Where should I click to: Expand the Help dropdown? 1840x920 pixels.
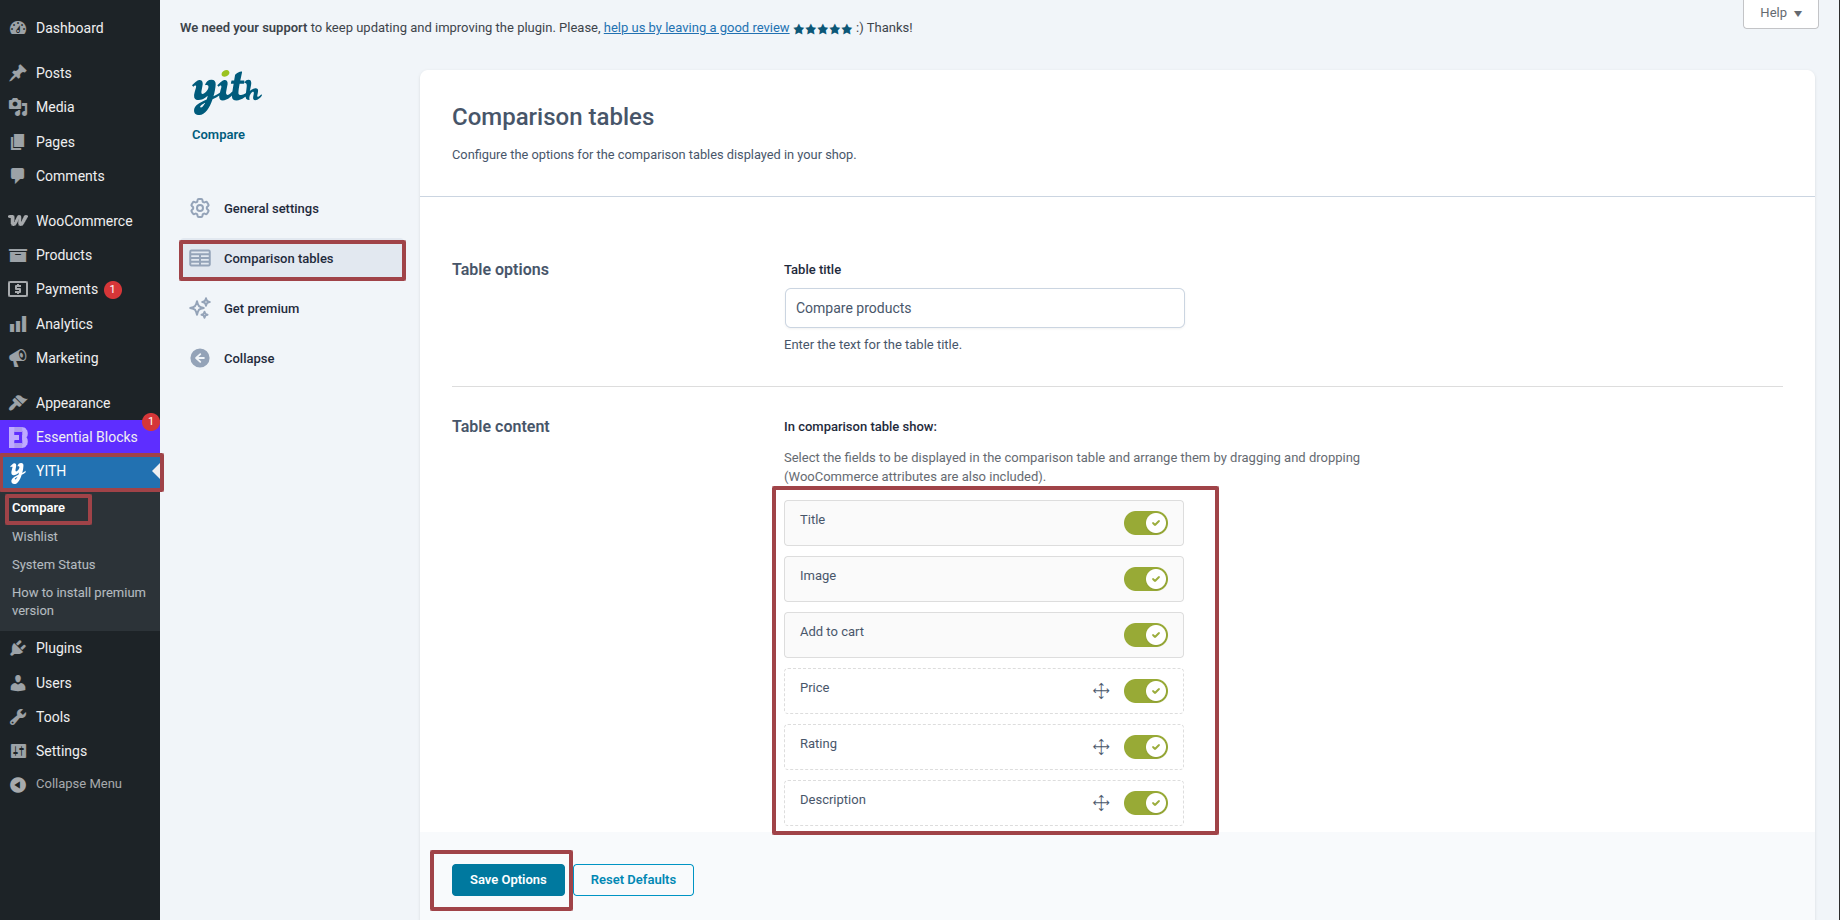1780,13
